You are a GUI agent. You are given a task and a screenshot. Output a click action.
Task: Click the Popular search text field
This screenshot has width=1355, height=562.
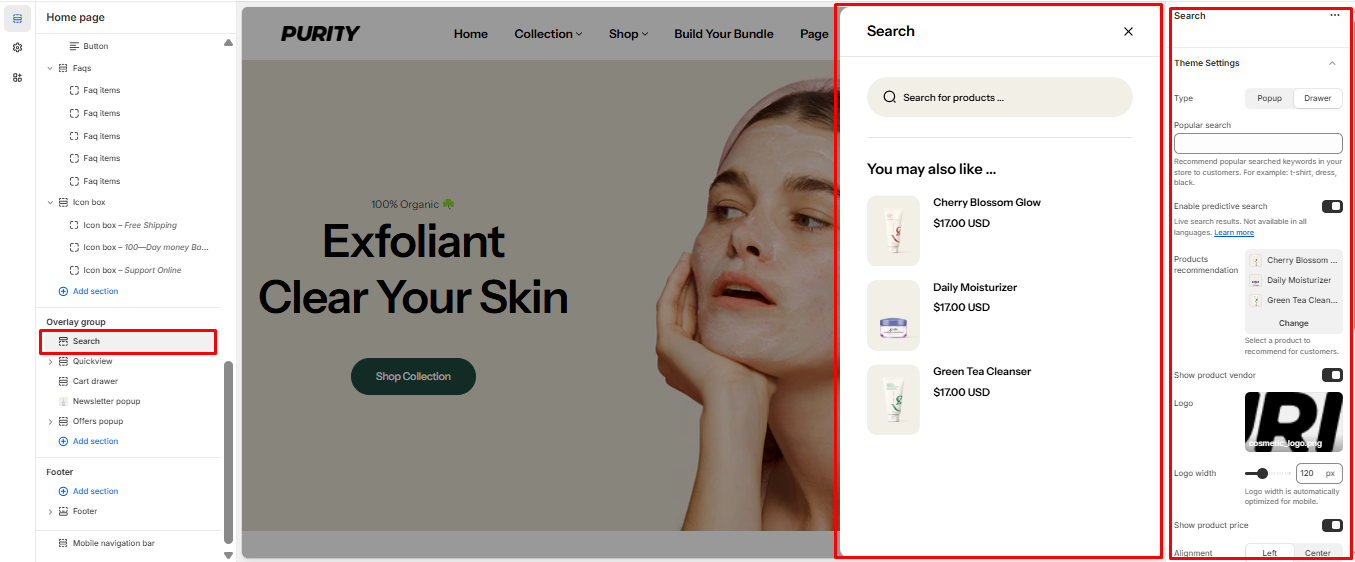point(1257,143)
